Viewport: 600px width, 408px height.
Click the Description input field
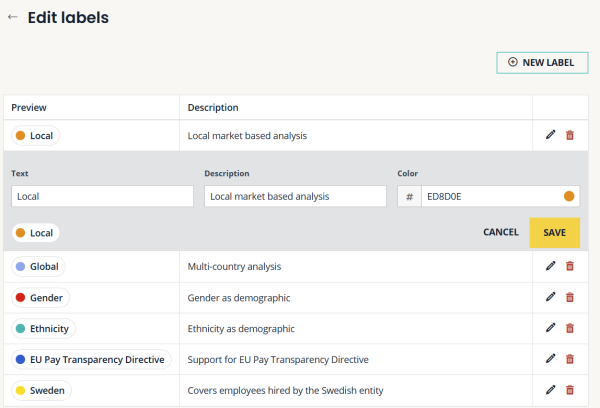(x=295, y=197)
